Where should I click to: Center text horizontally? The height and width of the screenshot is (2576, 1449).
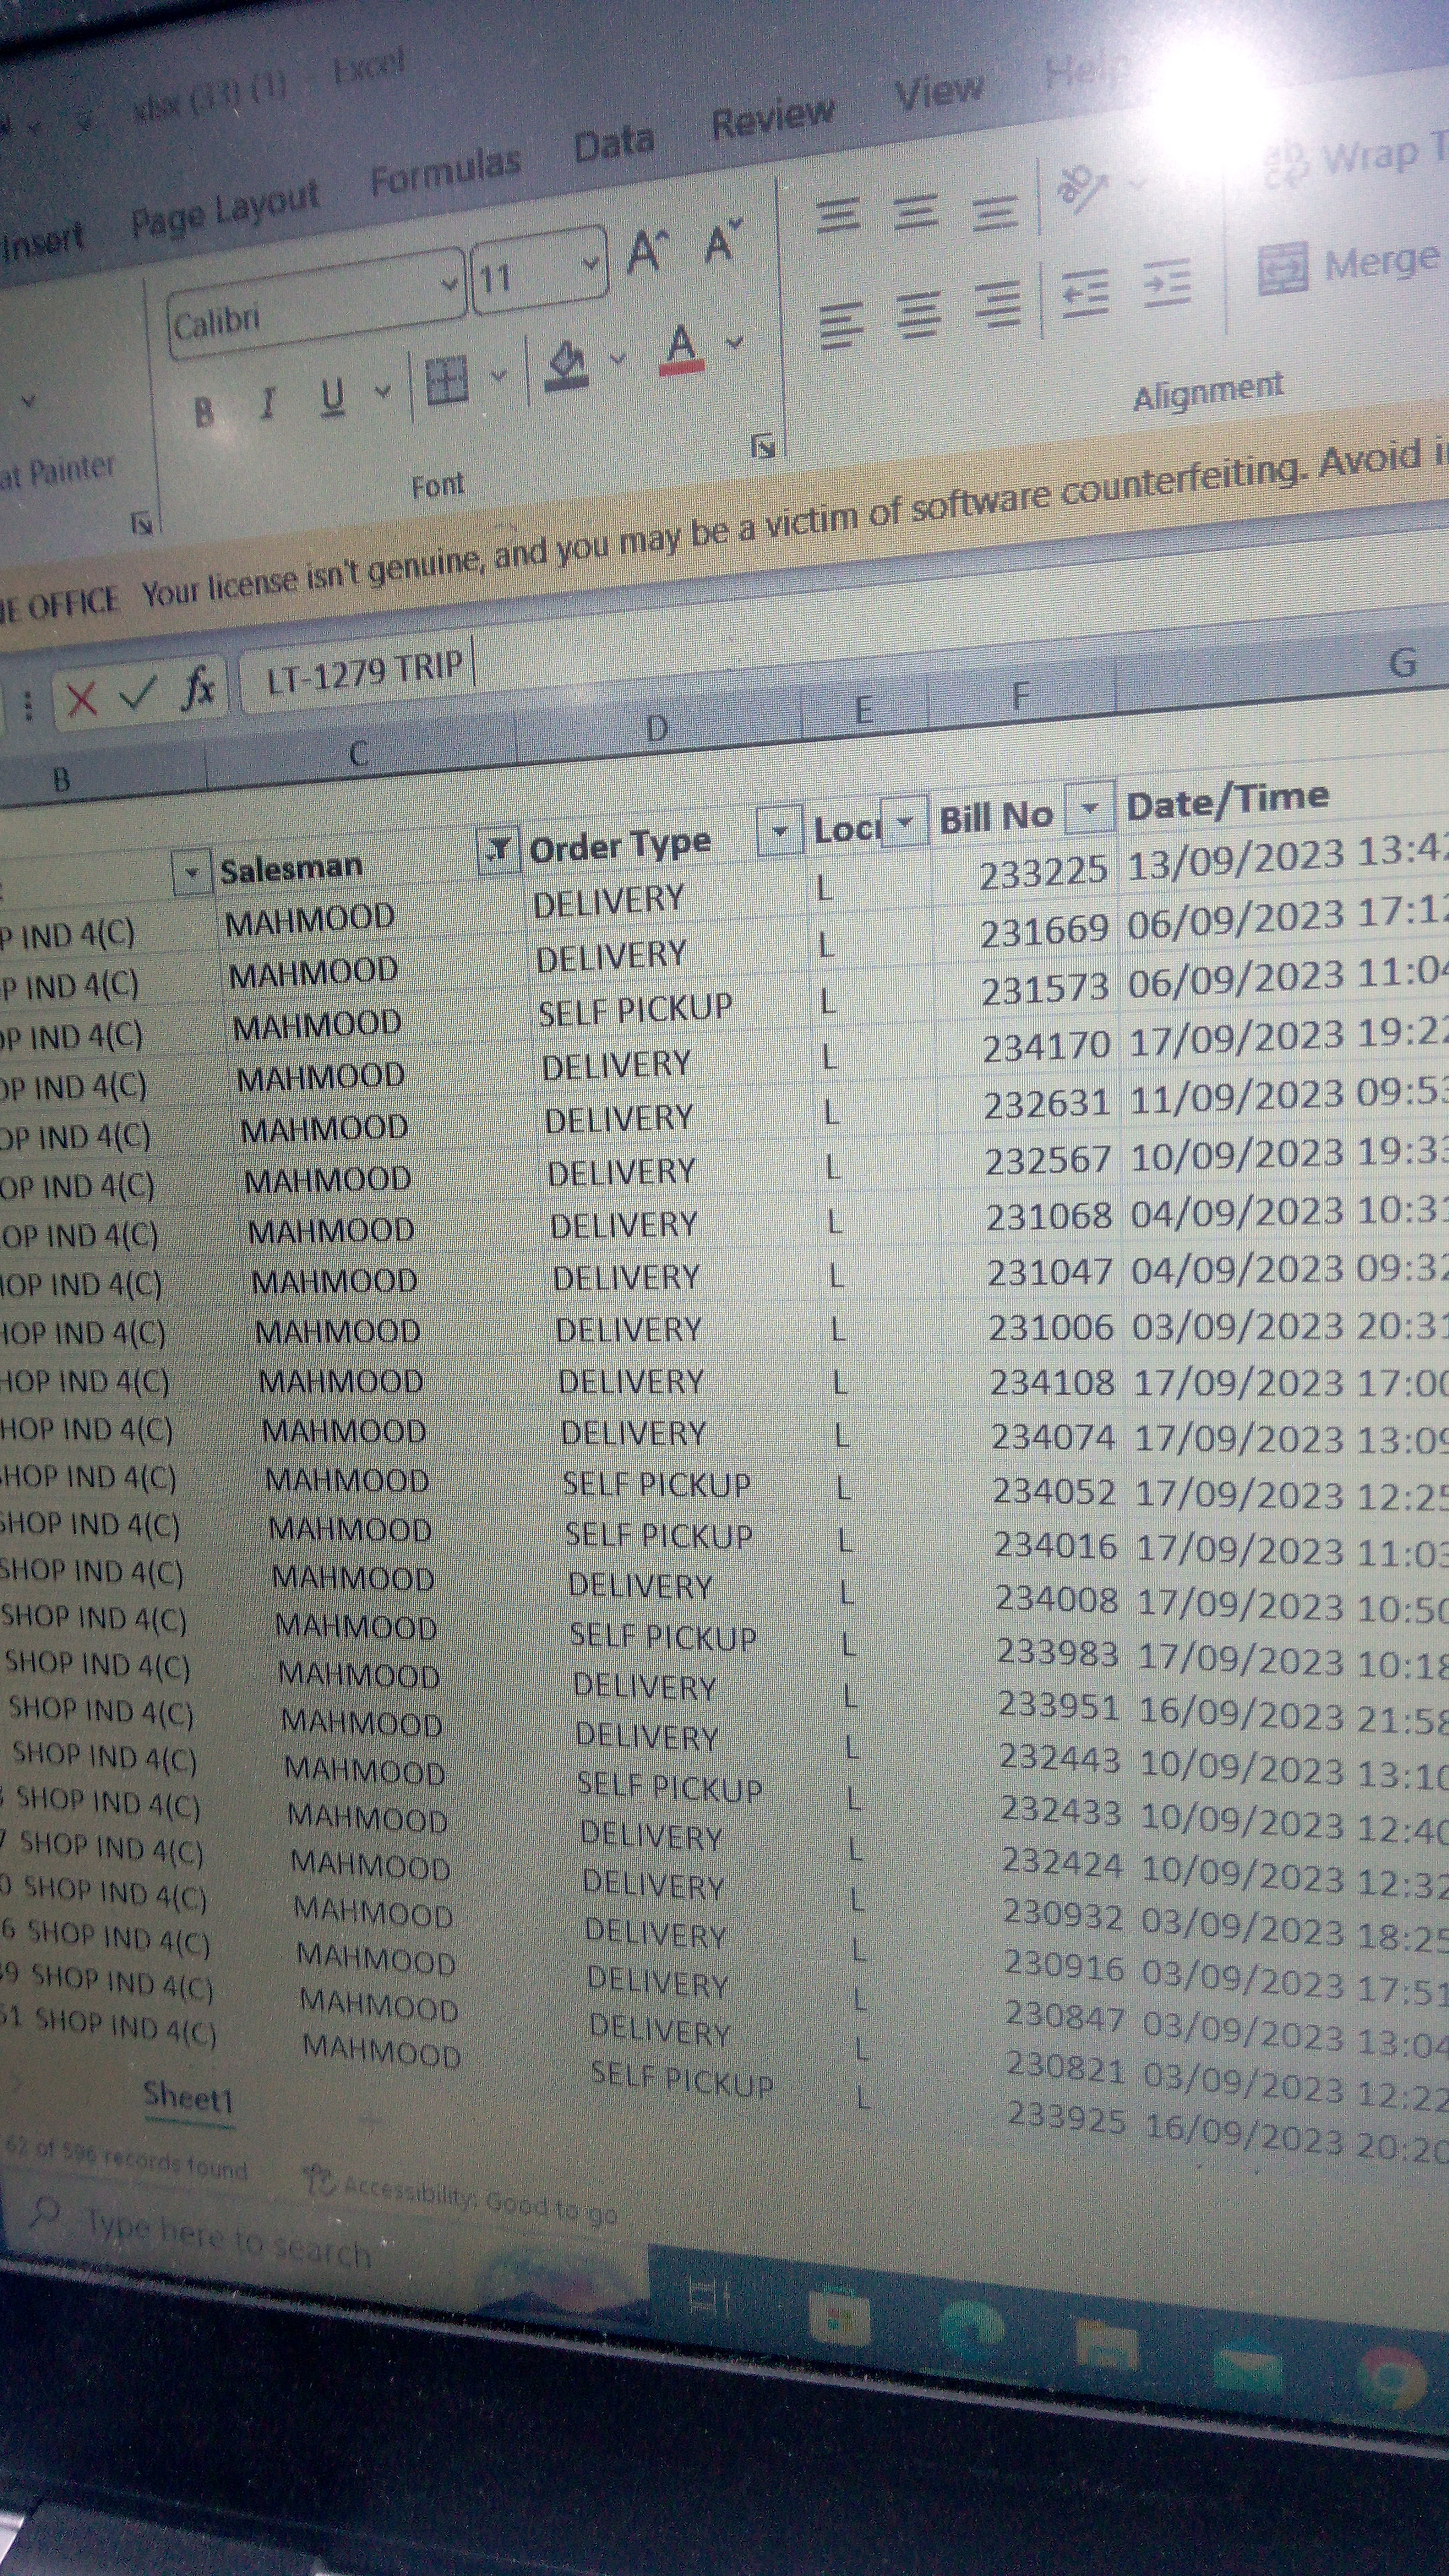coord(920,315)
